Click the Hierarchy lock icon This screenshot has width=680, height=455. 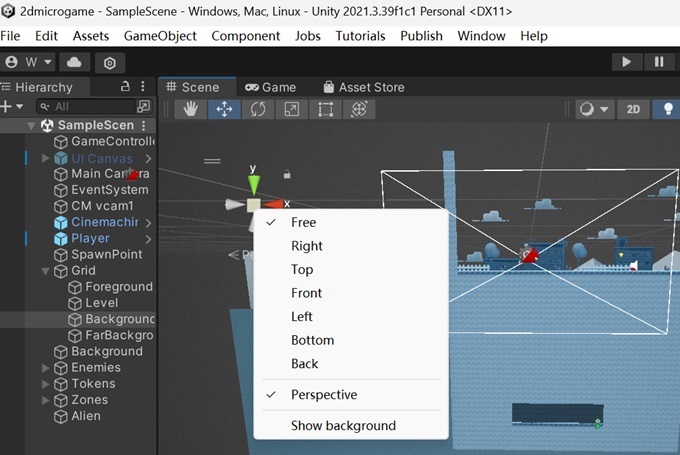125,86
